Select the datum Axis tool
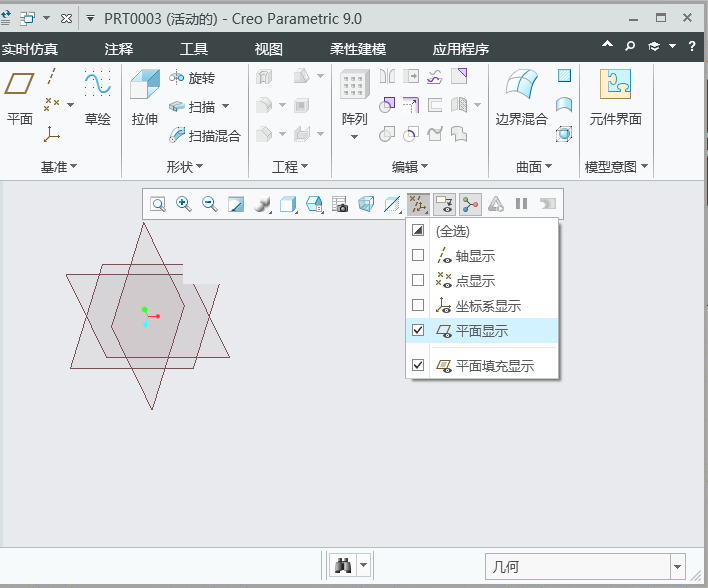The width and height of the screenshot is (708, 588). (52, 76)
